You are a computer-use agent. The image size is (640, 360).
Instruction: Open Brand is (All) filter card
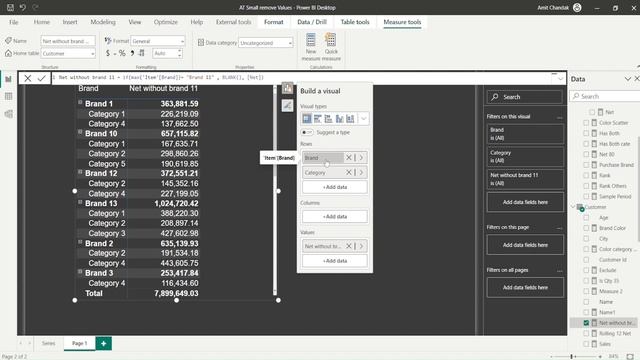525,134
